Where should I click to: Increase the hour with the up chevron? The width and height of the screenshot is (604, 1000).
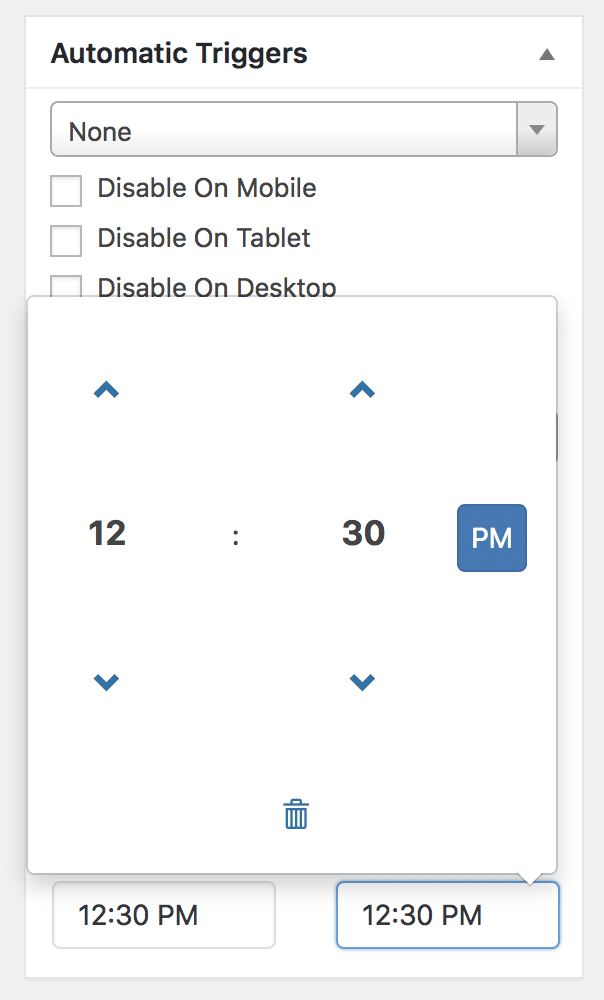106,391
